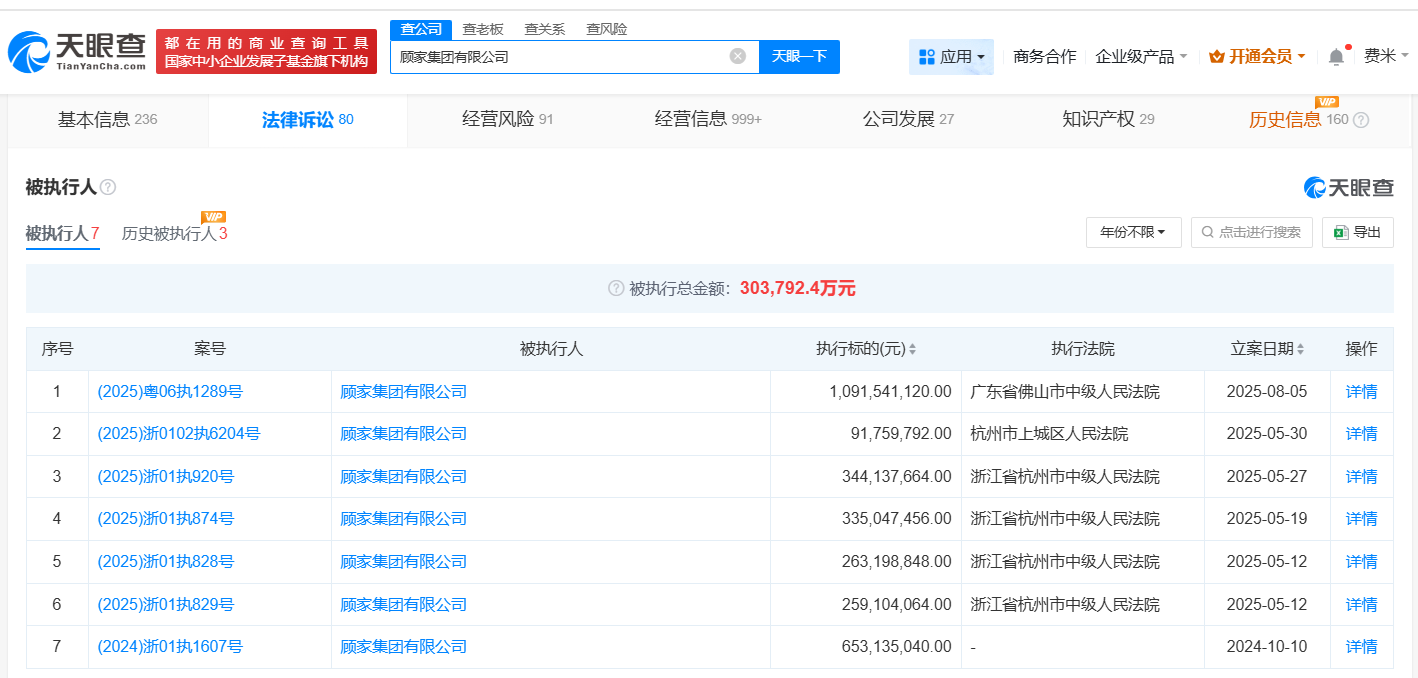The width and height of the screenshot is (1418, 678).
Task: Open the notification bell icon
Action: tap(1336, 57)
